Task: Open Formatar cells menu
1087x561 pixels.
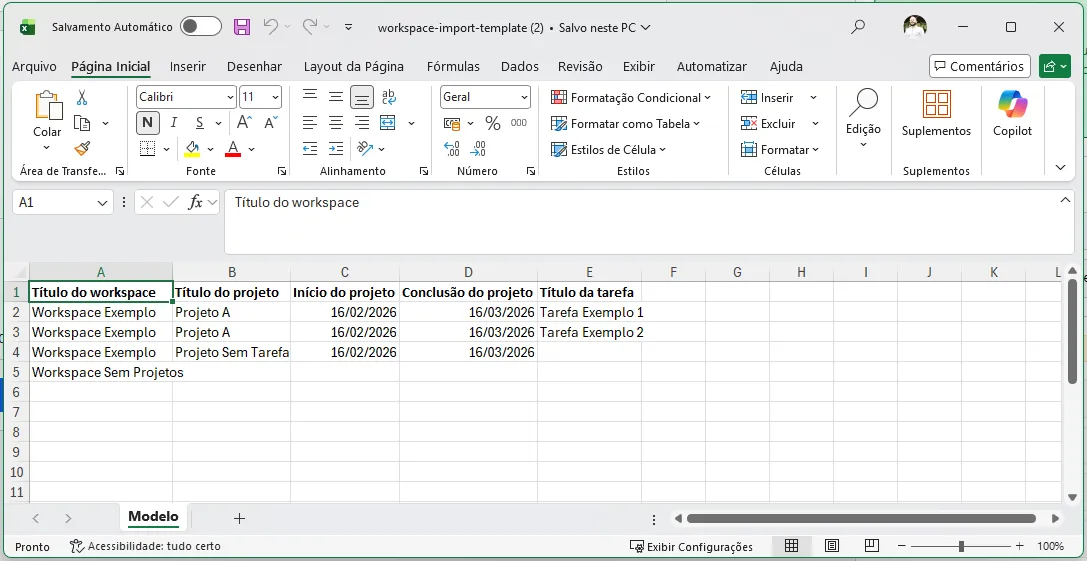Action: click(x=780, y=149)
